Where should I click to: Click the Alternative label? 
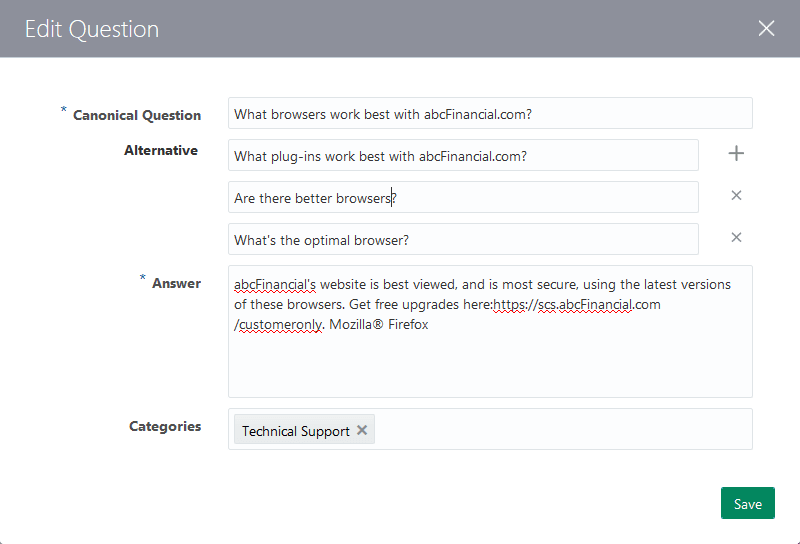point(161,151)
